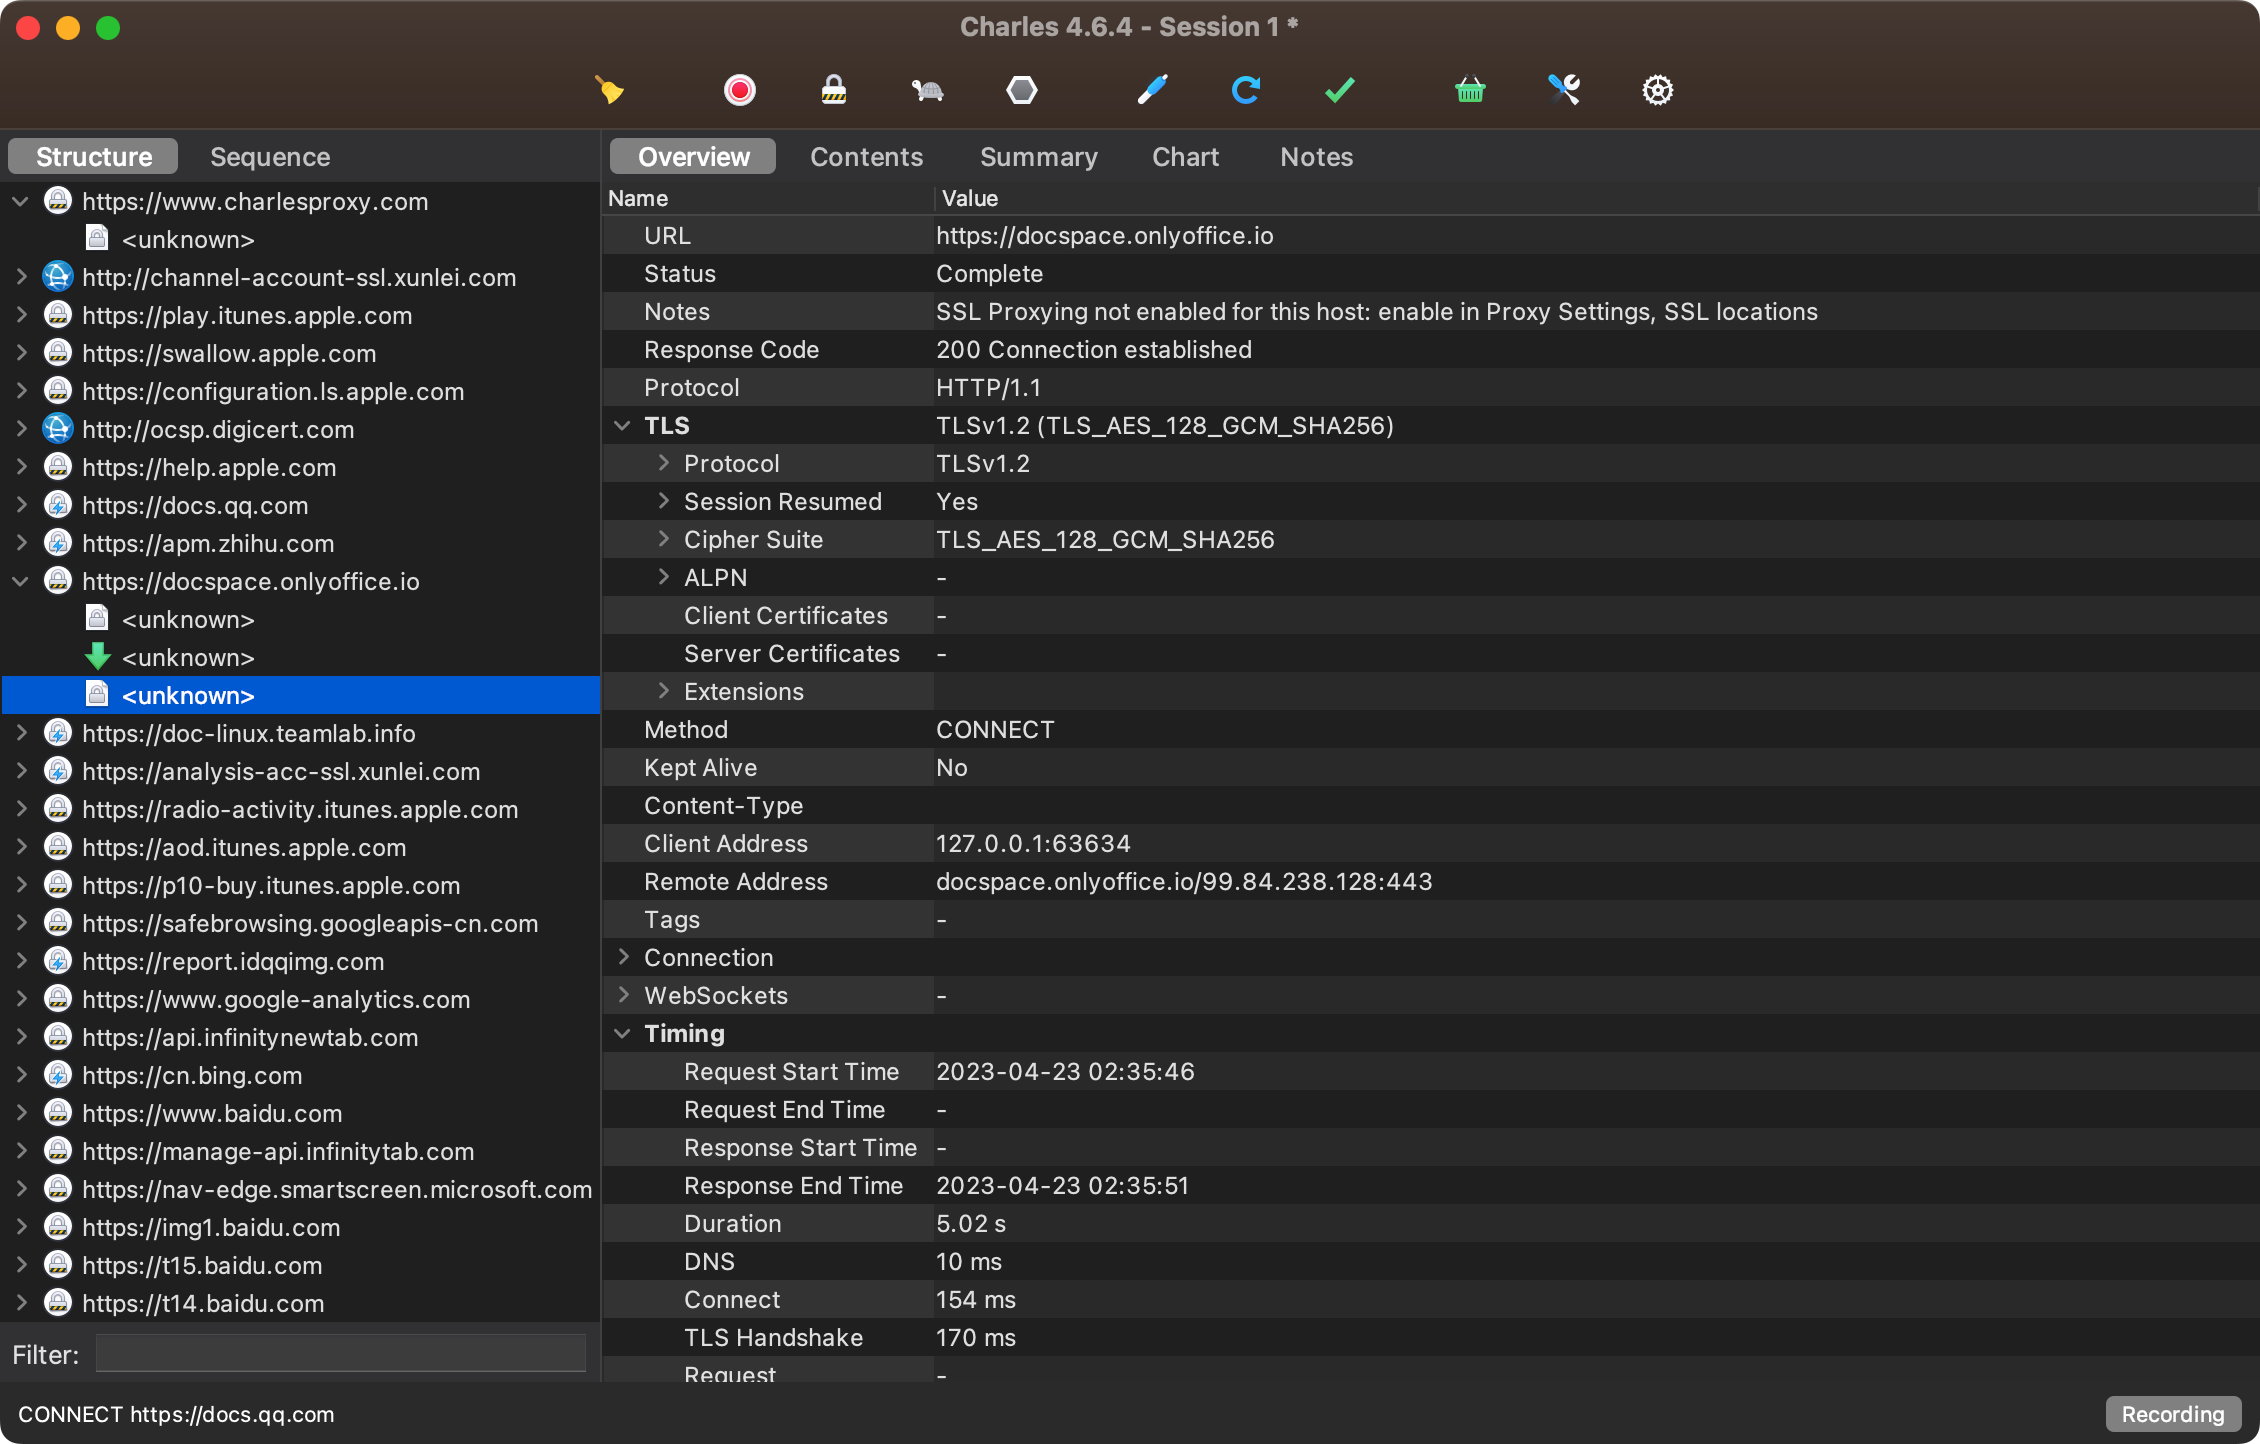Select the Remote Address value row
This screenshot has width=2260, height=1444.
(1184, 881)
